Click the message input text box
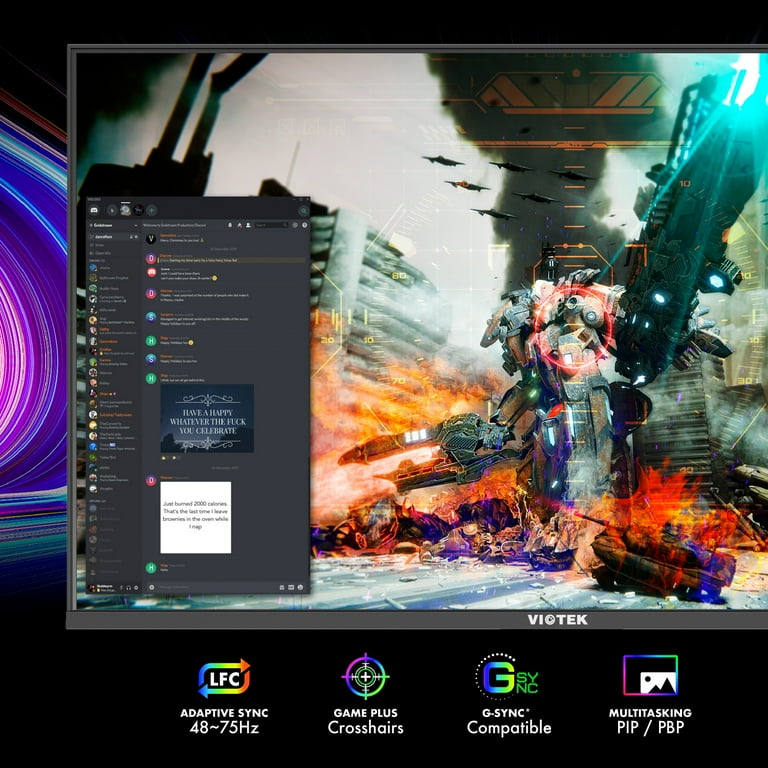This screenshot has width=768, height=768. point(216,587)
